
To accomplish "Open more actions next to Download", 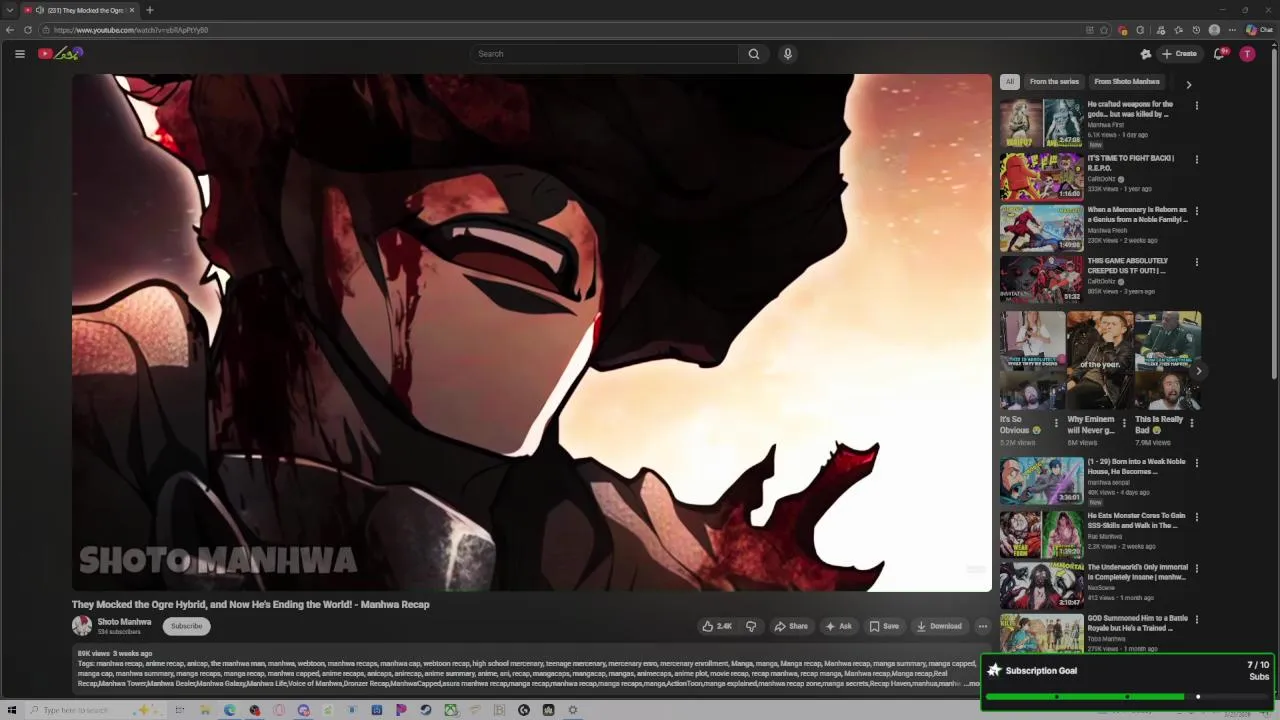I will click(x=983, y=626).
